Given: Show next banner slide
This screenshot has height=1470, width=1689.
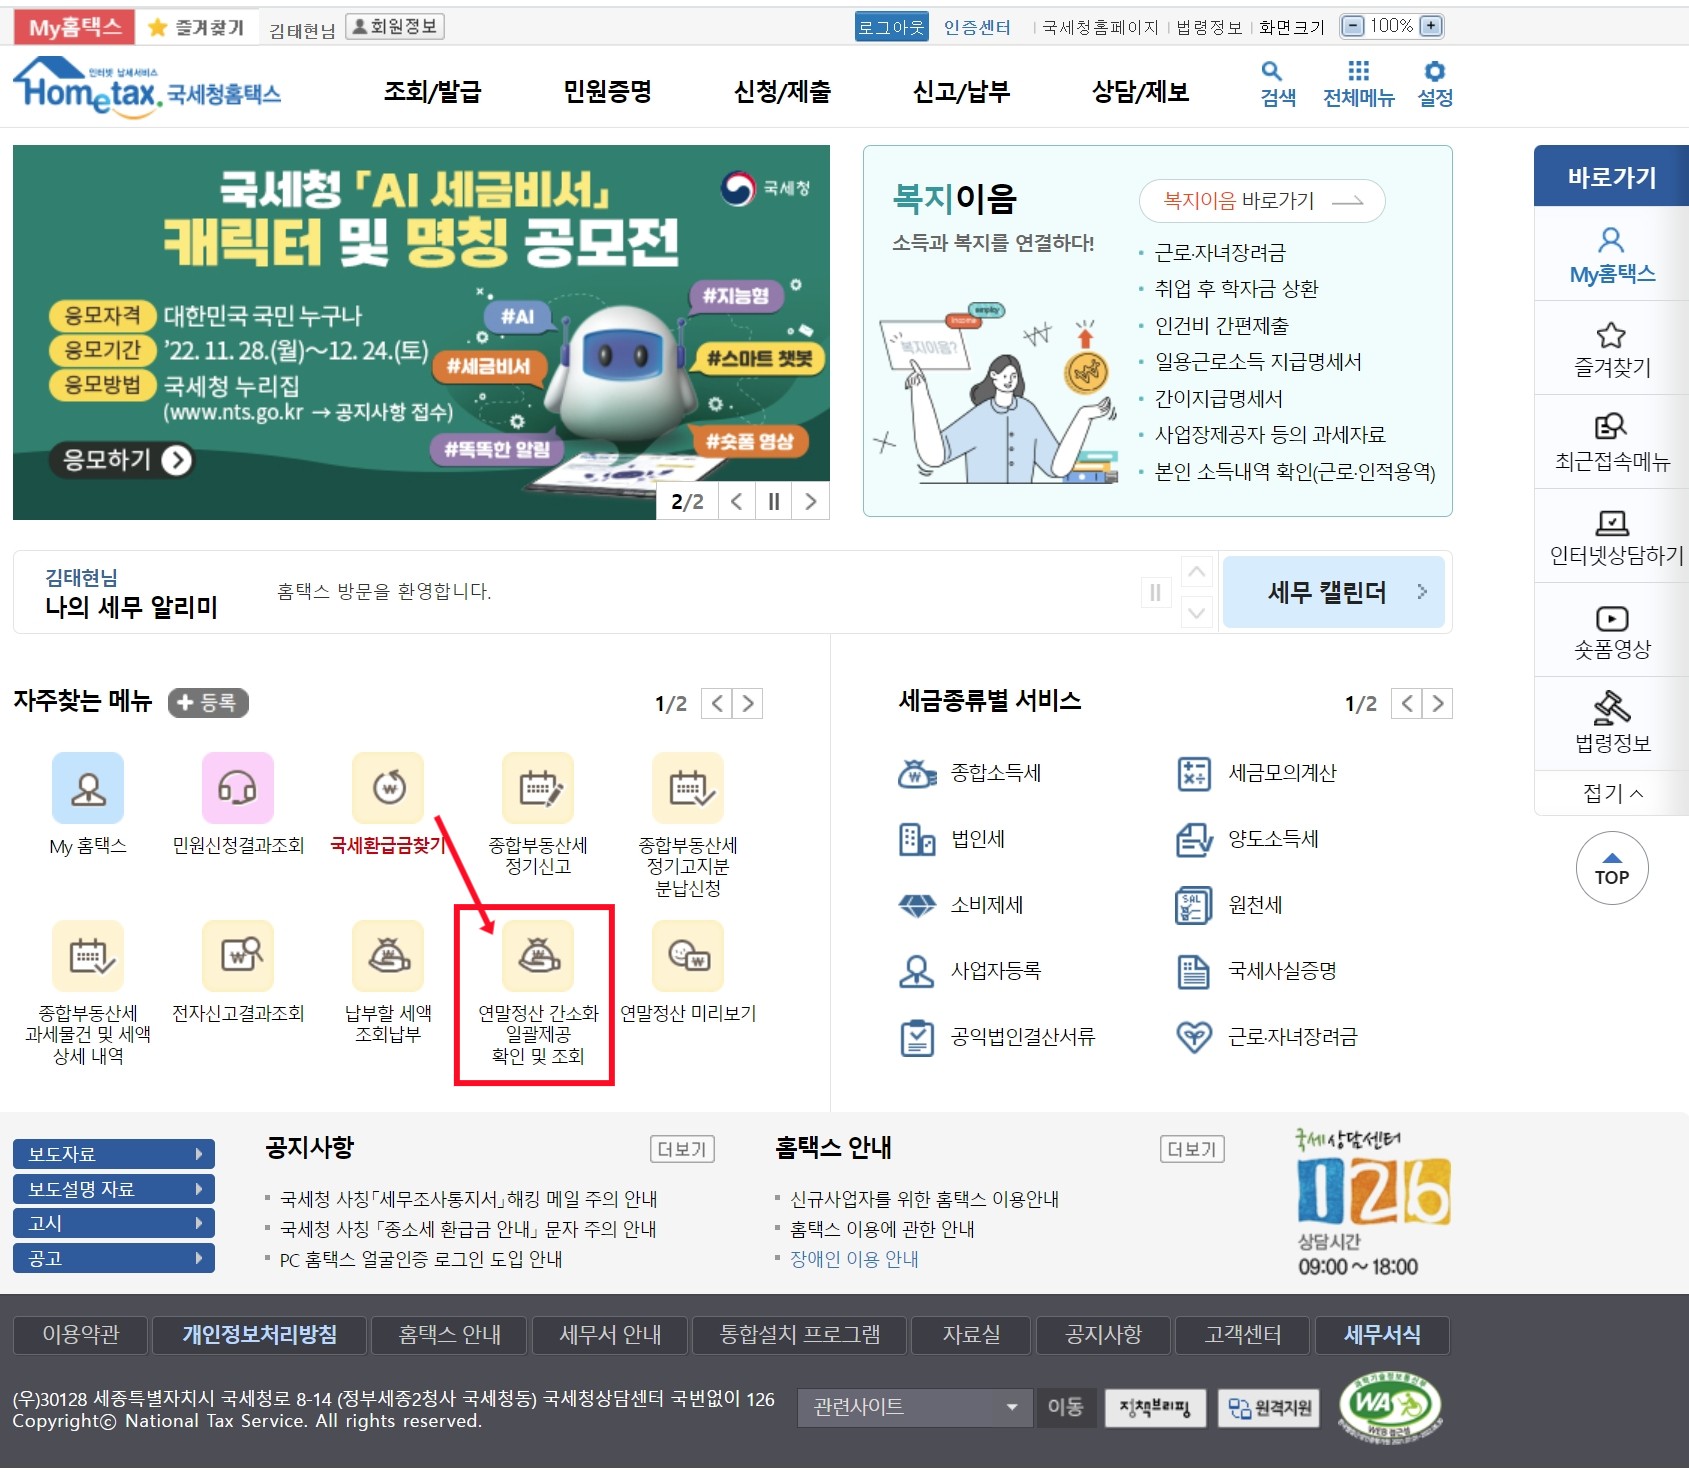Looking at the screenshot, I should click(x=811, y=502).
